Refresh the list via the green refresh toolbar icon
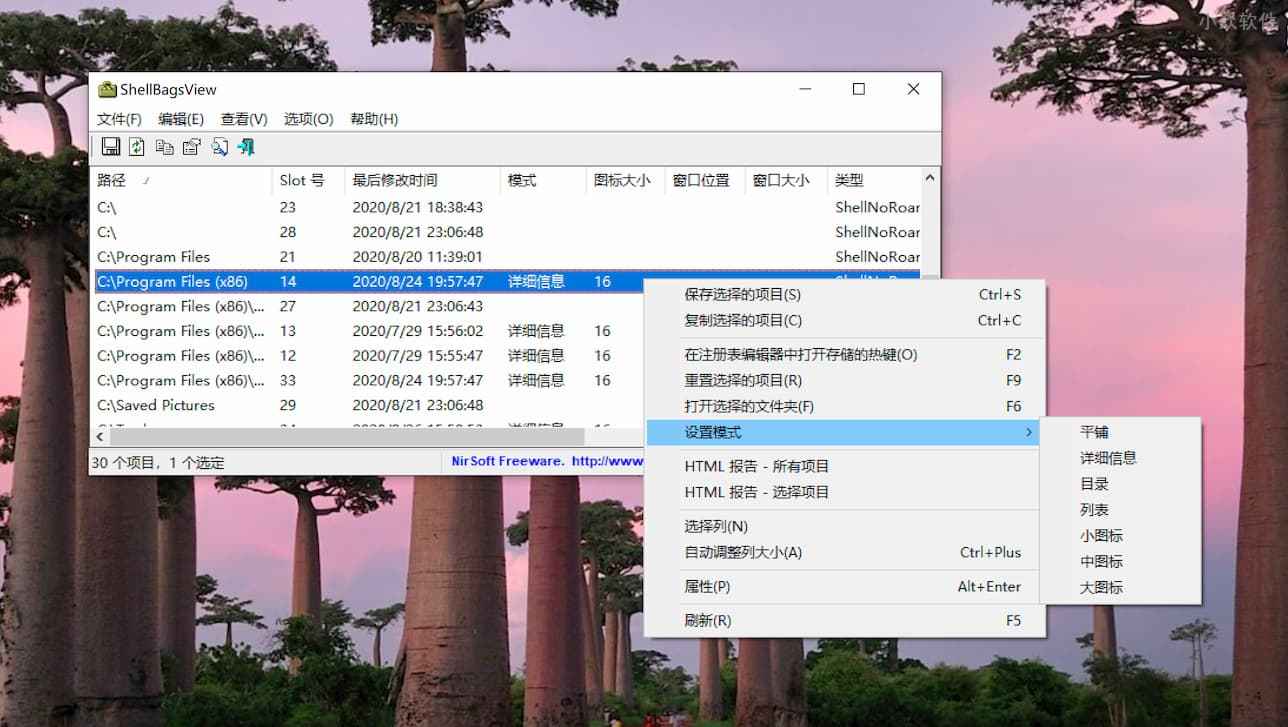1288x727 pixels. [137, 147]
